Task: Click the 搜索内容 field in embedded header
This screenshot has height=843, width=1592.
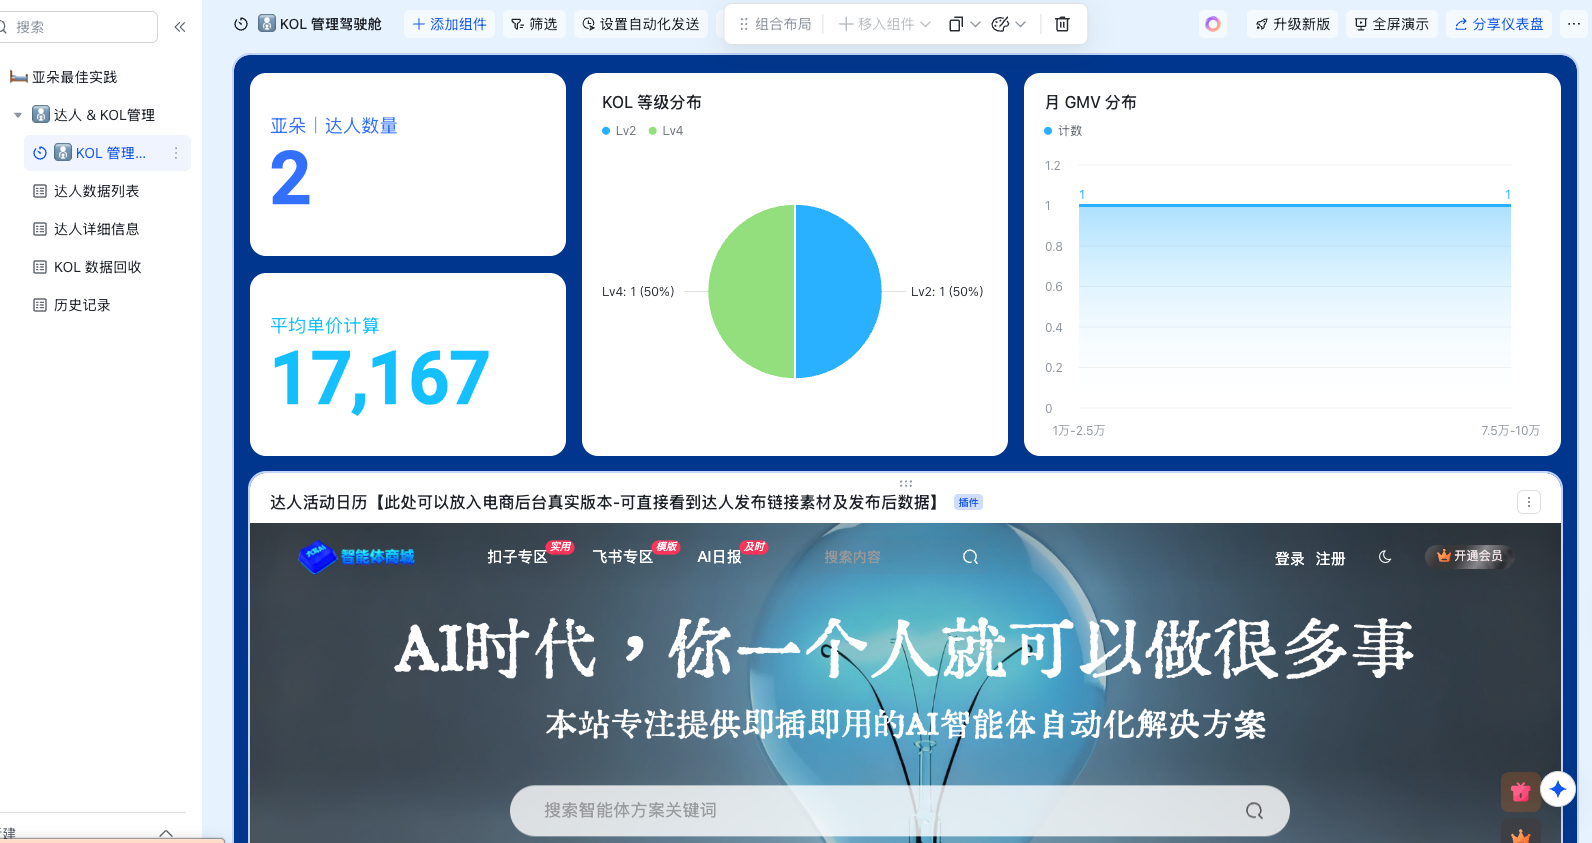Action: [x=852, y=557]
